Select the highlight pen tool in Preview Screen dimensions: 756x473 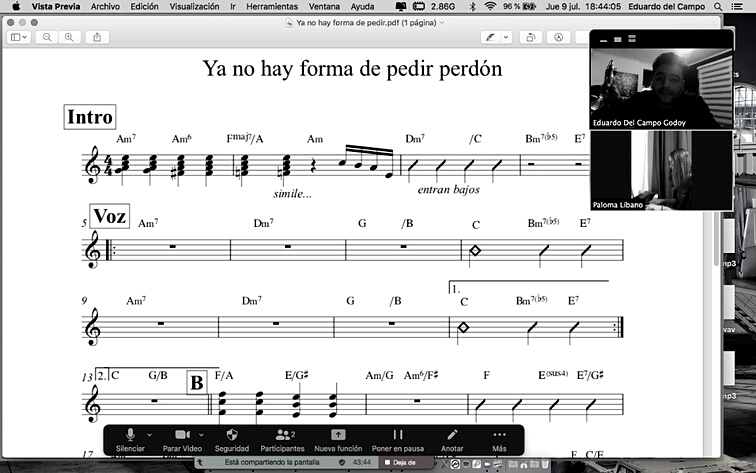490,37
